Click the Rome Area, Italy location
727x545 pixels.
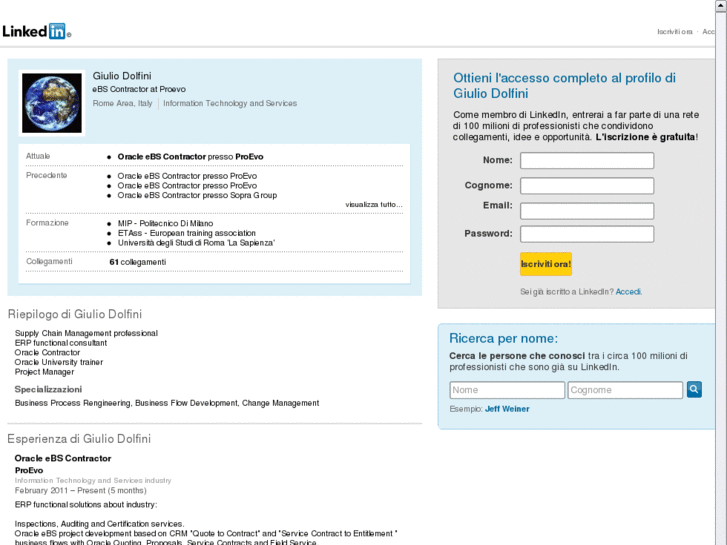[x=122, y=103]
